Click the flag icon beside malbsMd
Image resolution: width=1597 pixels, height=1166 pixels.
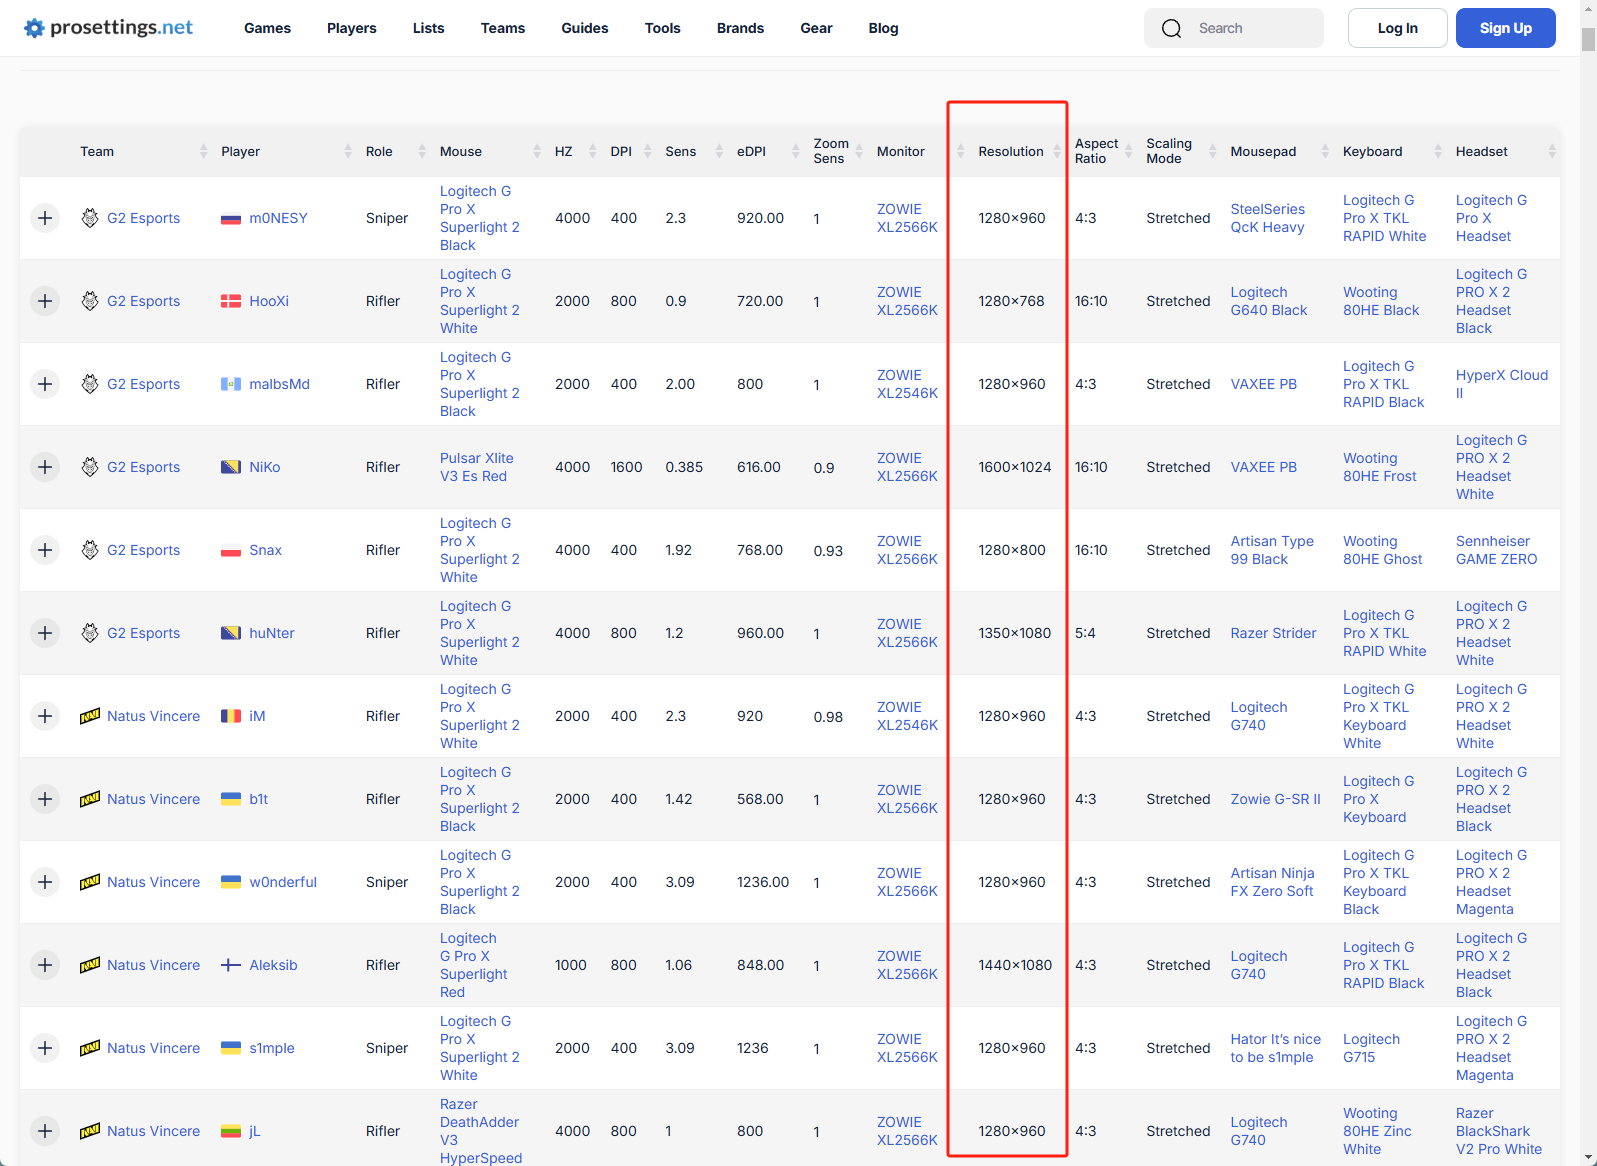[231, 384]
